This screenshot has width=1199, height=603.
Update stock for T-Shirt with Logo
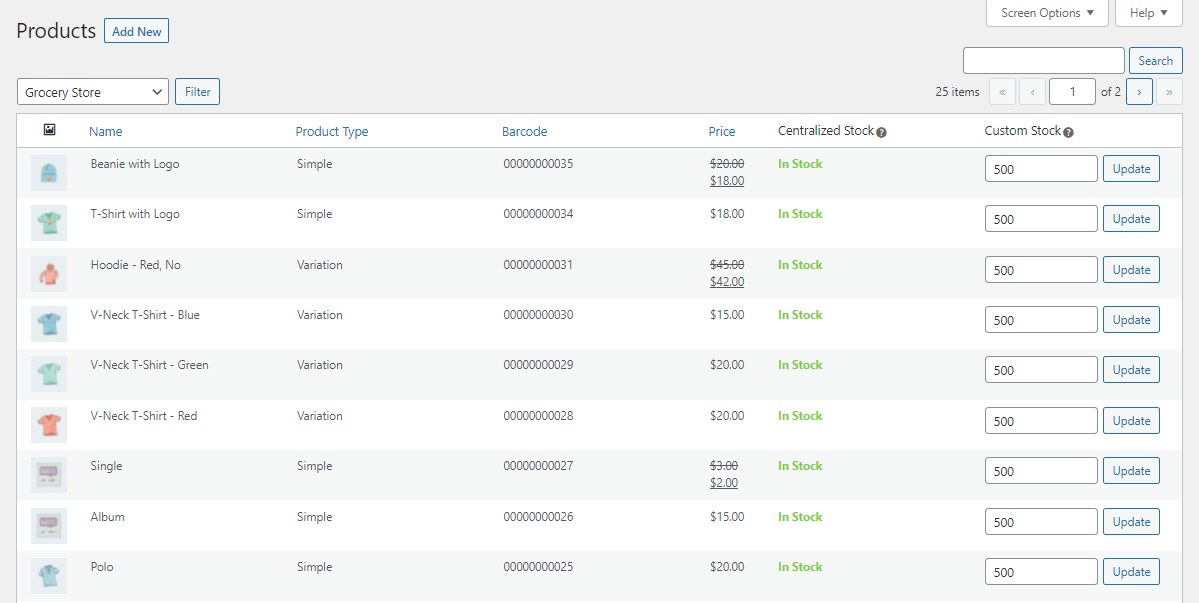coord(1131,219)
